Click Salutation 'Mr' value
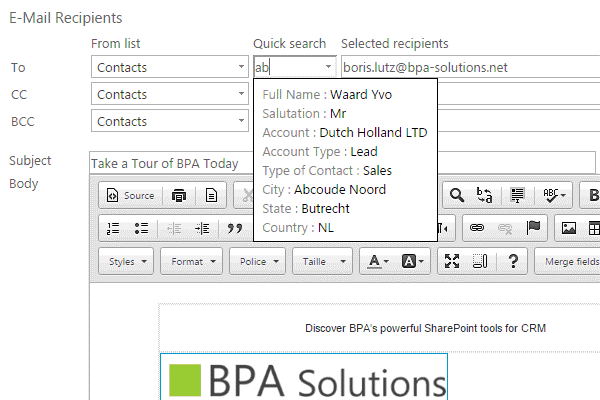 tap(338, 114)
